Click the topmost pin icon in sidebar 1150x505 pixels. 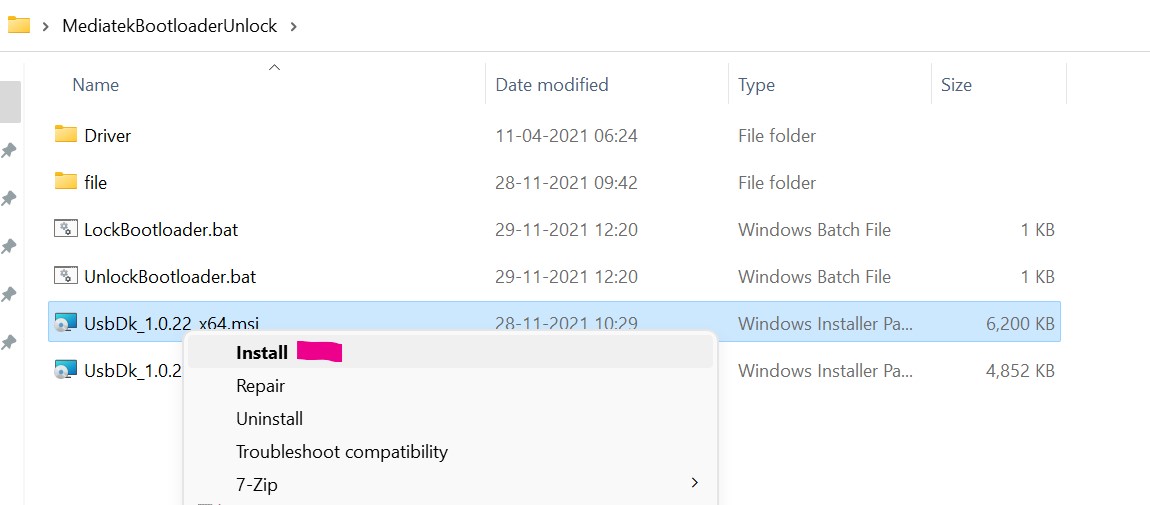(8, 151)
